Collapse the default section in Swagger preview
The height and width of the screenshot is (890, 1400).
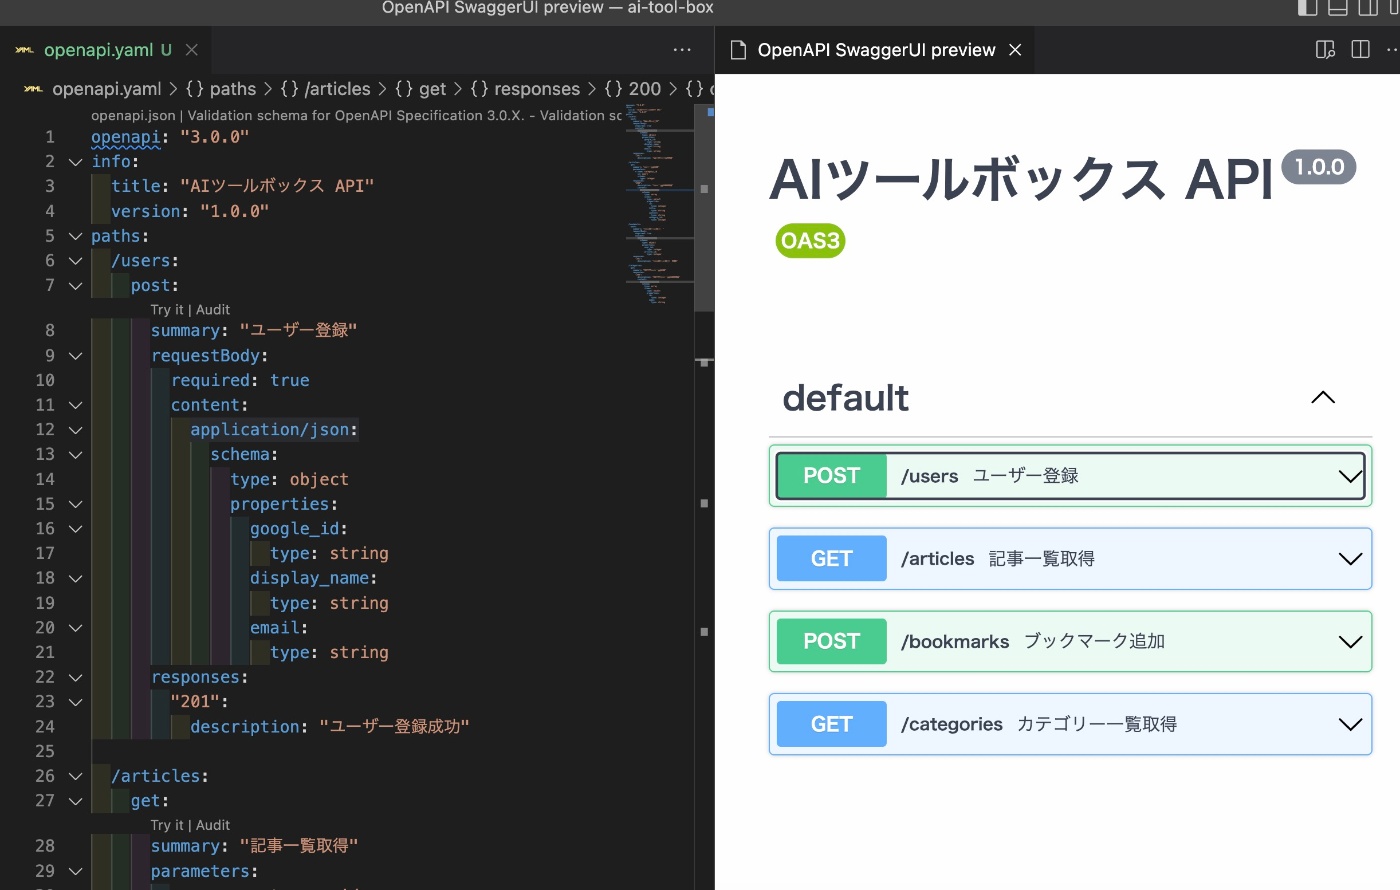click(x=1323, y=397)
